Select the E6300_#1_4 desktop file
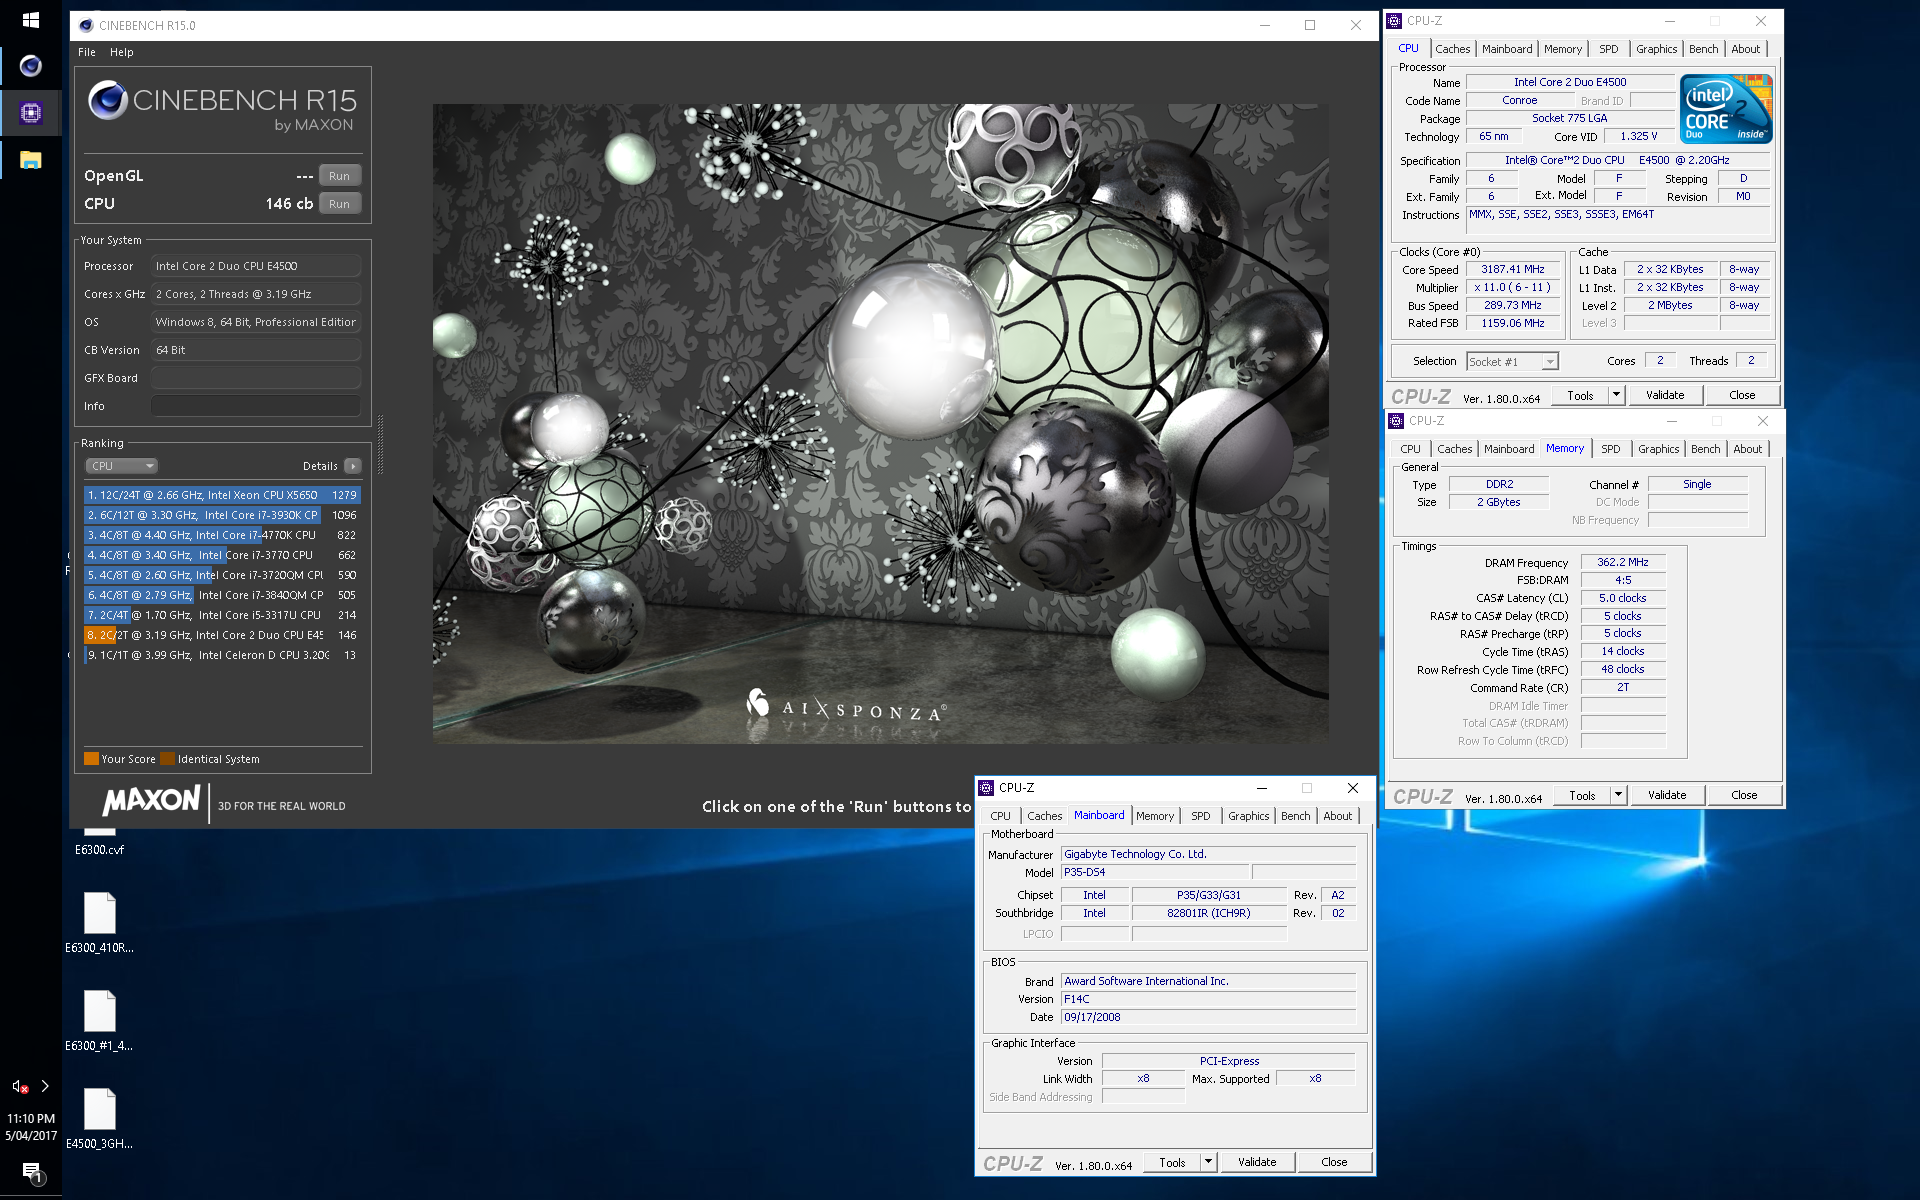 99,1020
